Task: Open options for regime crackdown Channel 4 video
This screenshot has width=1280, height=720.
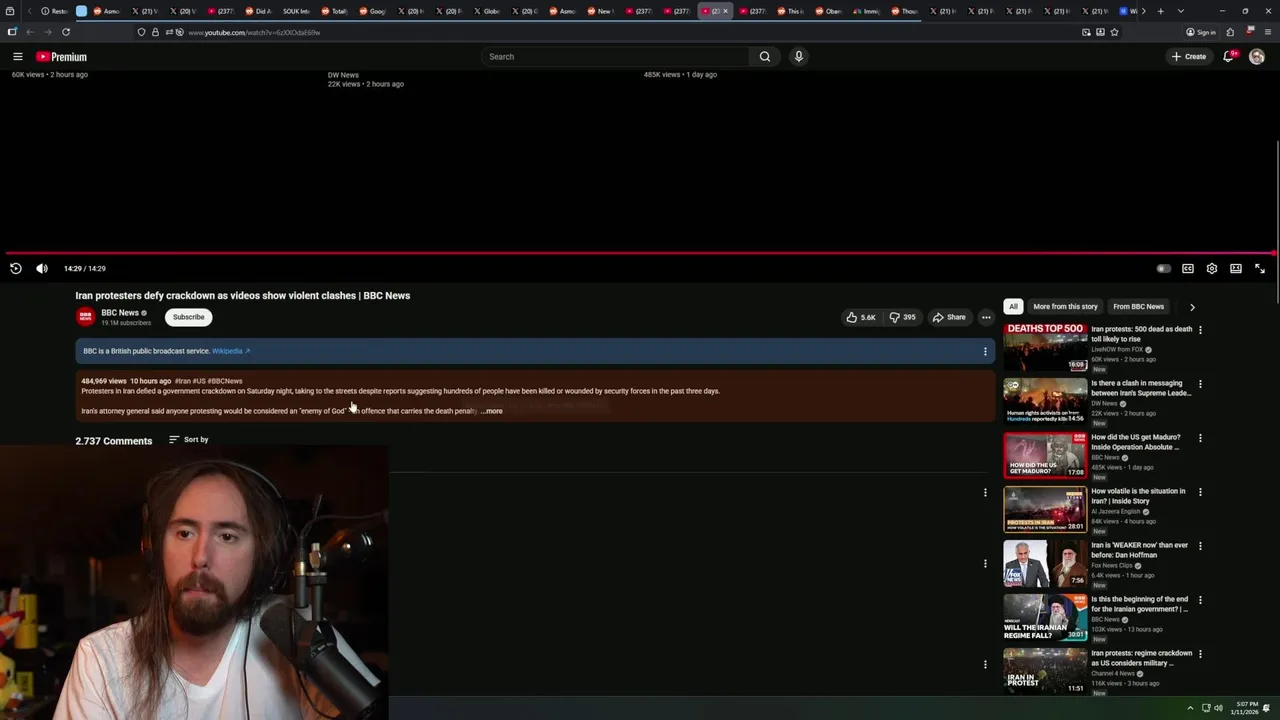Action: click(1200, 654)
